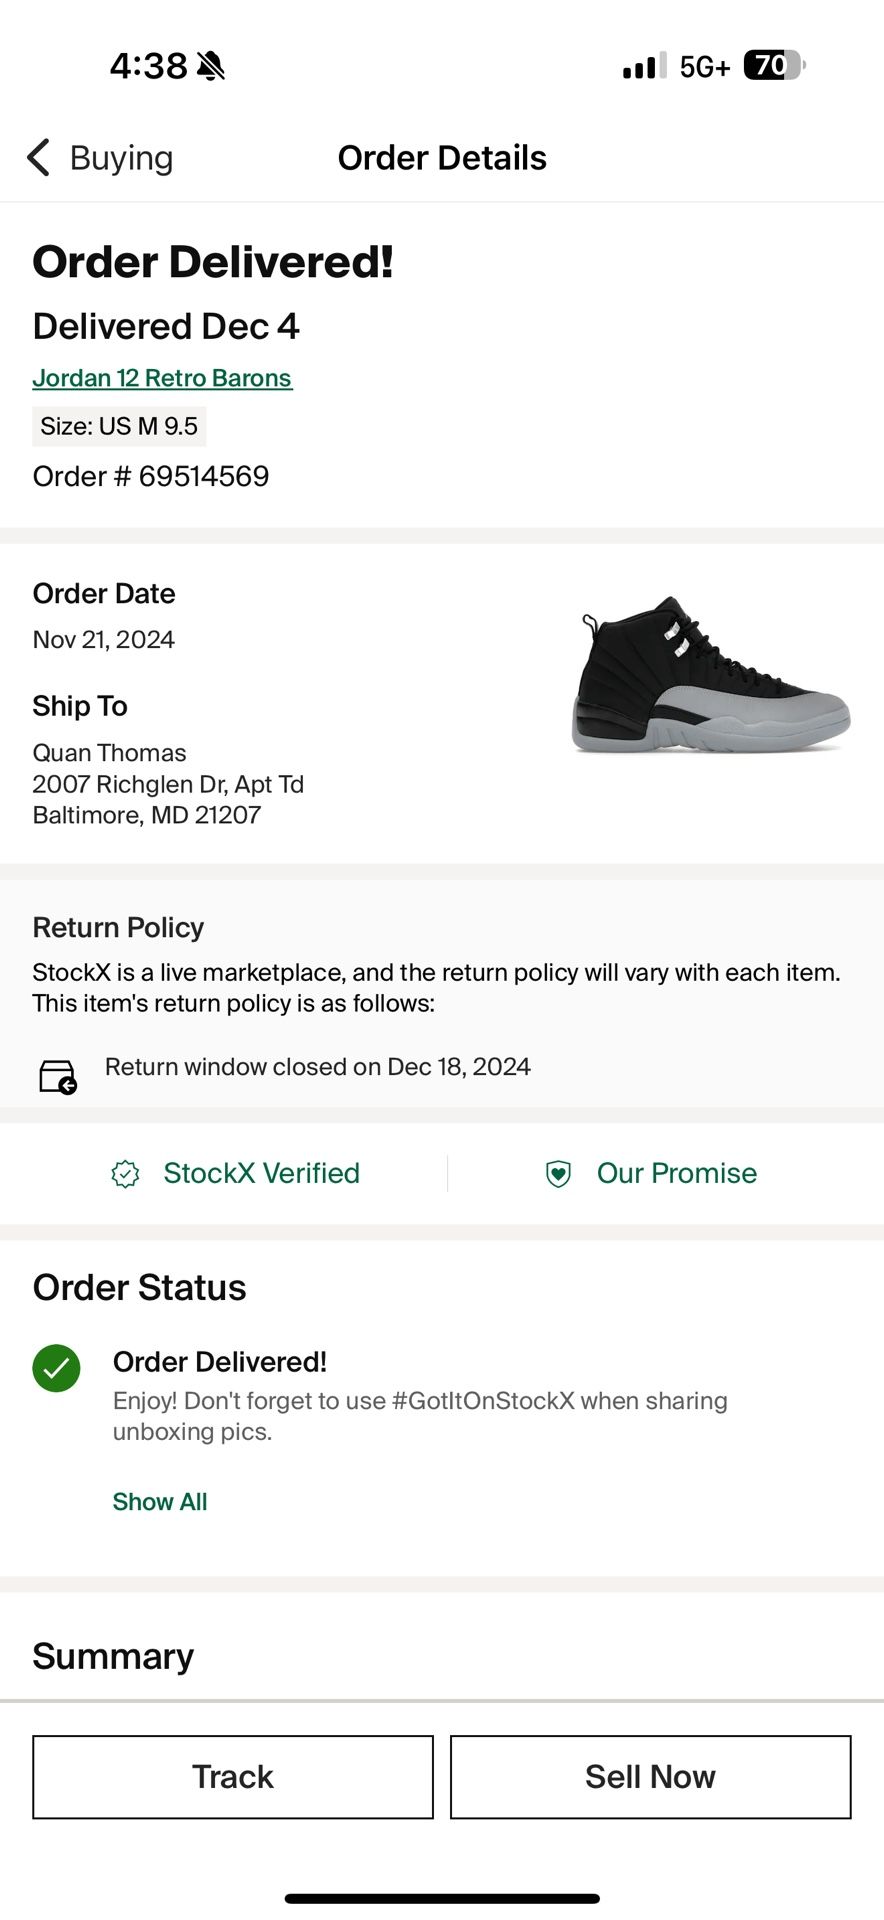Open the Our Promise info
The height and width of the screenshot is (1920, 884).
(677, 1173)
